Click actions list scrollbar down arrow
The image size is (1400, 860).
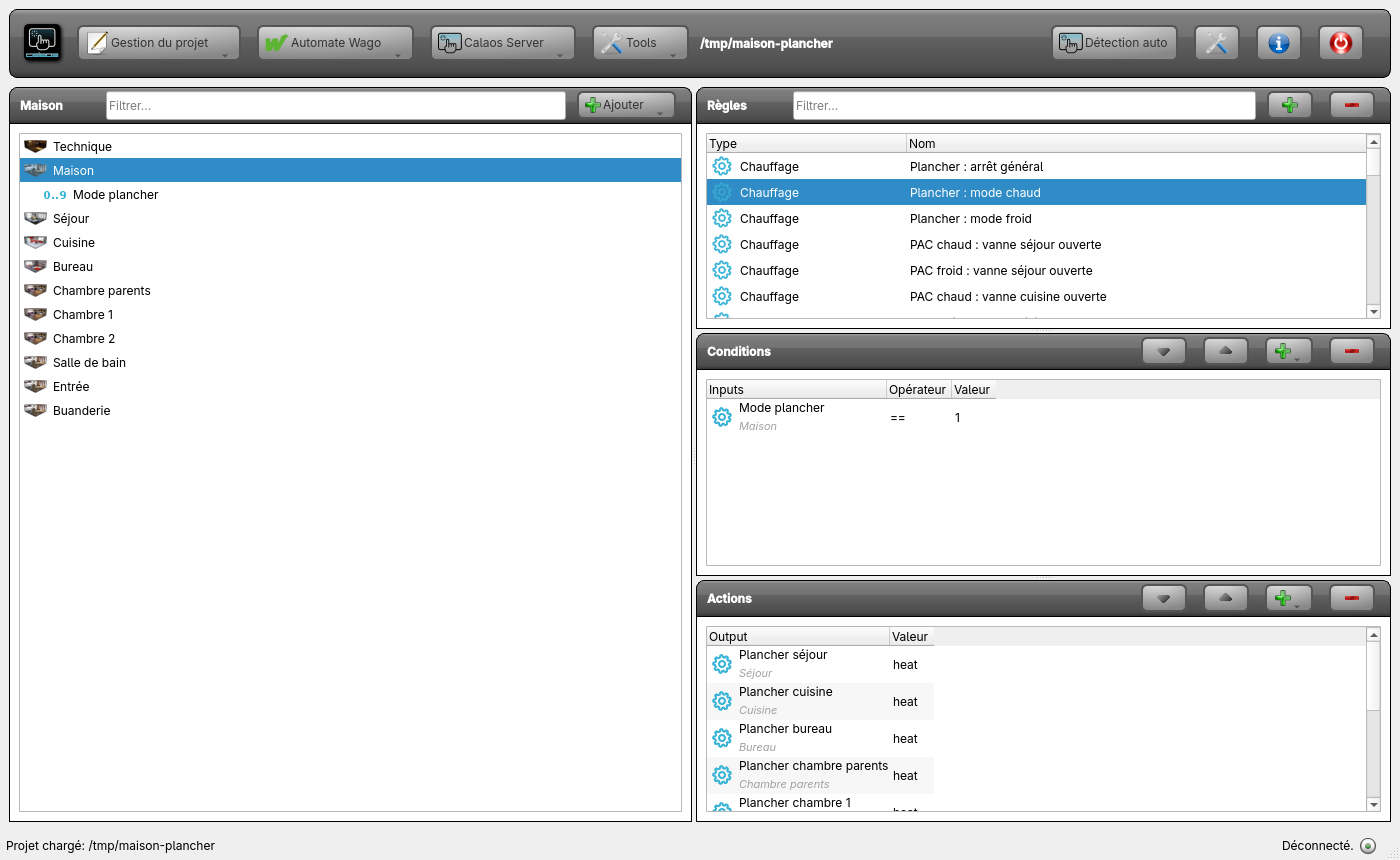pyautogui.click(x=1374, y=804)
